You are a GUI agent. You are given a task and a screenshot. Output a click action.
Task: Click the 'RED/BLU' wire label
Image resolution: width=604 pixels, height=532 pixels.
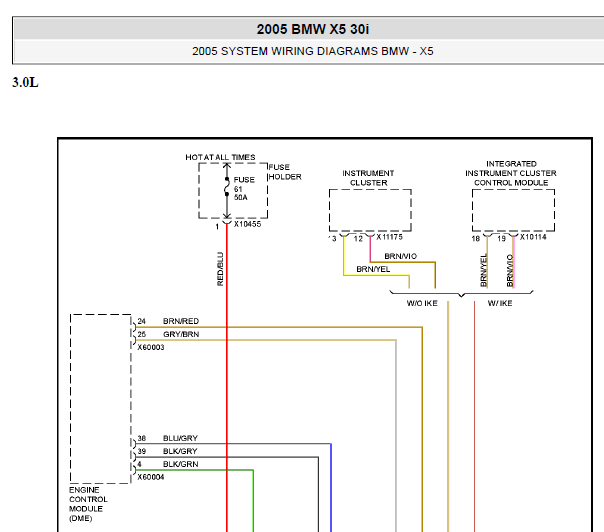220,269
